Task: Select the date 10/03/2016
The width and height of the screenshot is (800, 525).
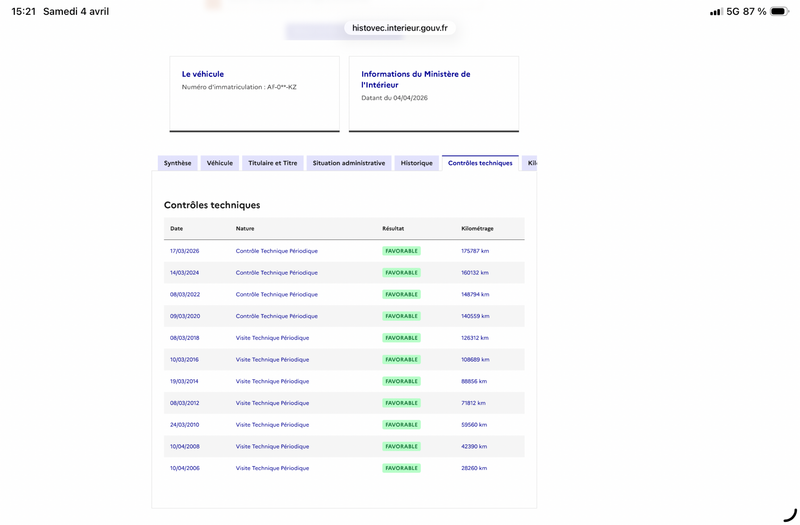Action: coord(184,360)
